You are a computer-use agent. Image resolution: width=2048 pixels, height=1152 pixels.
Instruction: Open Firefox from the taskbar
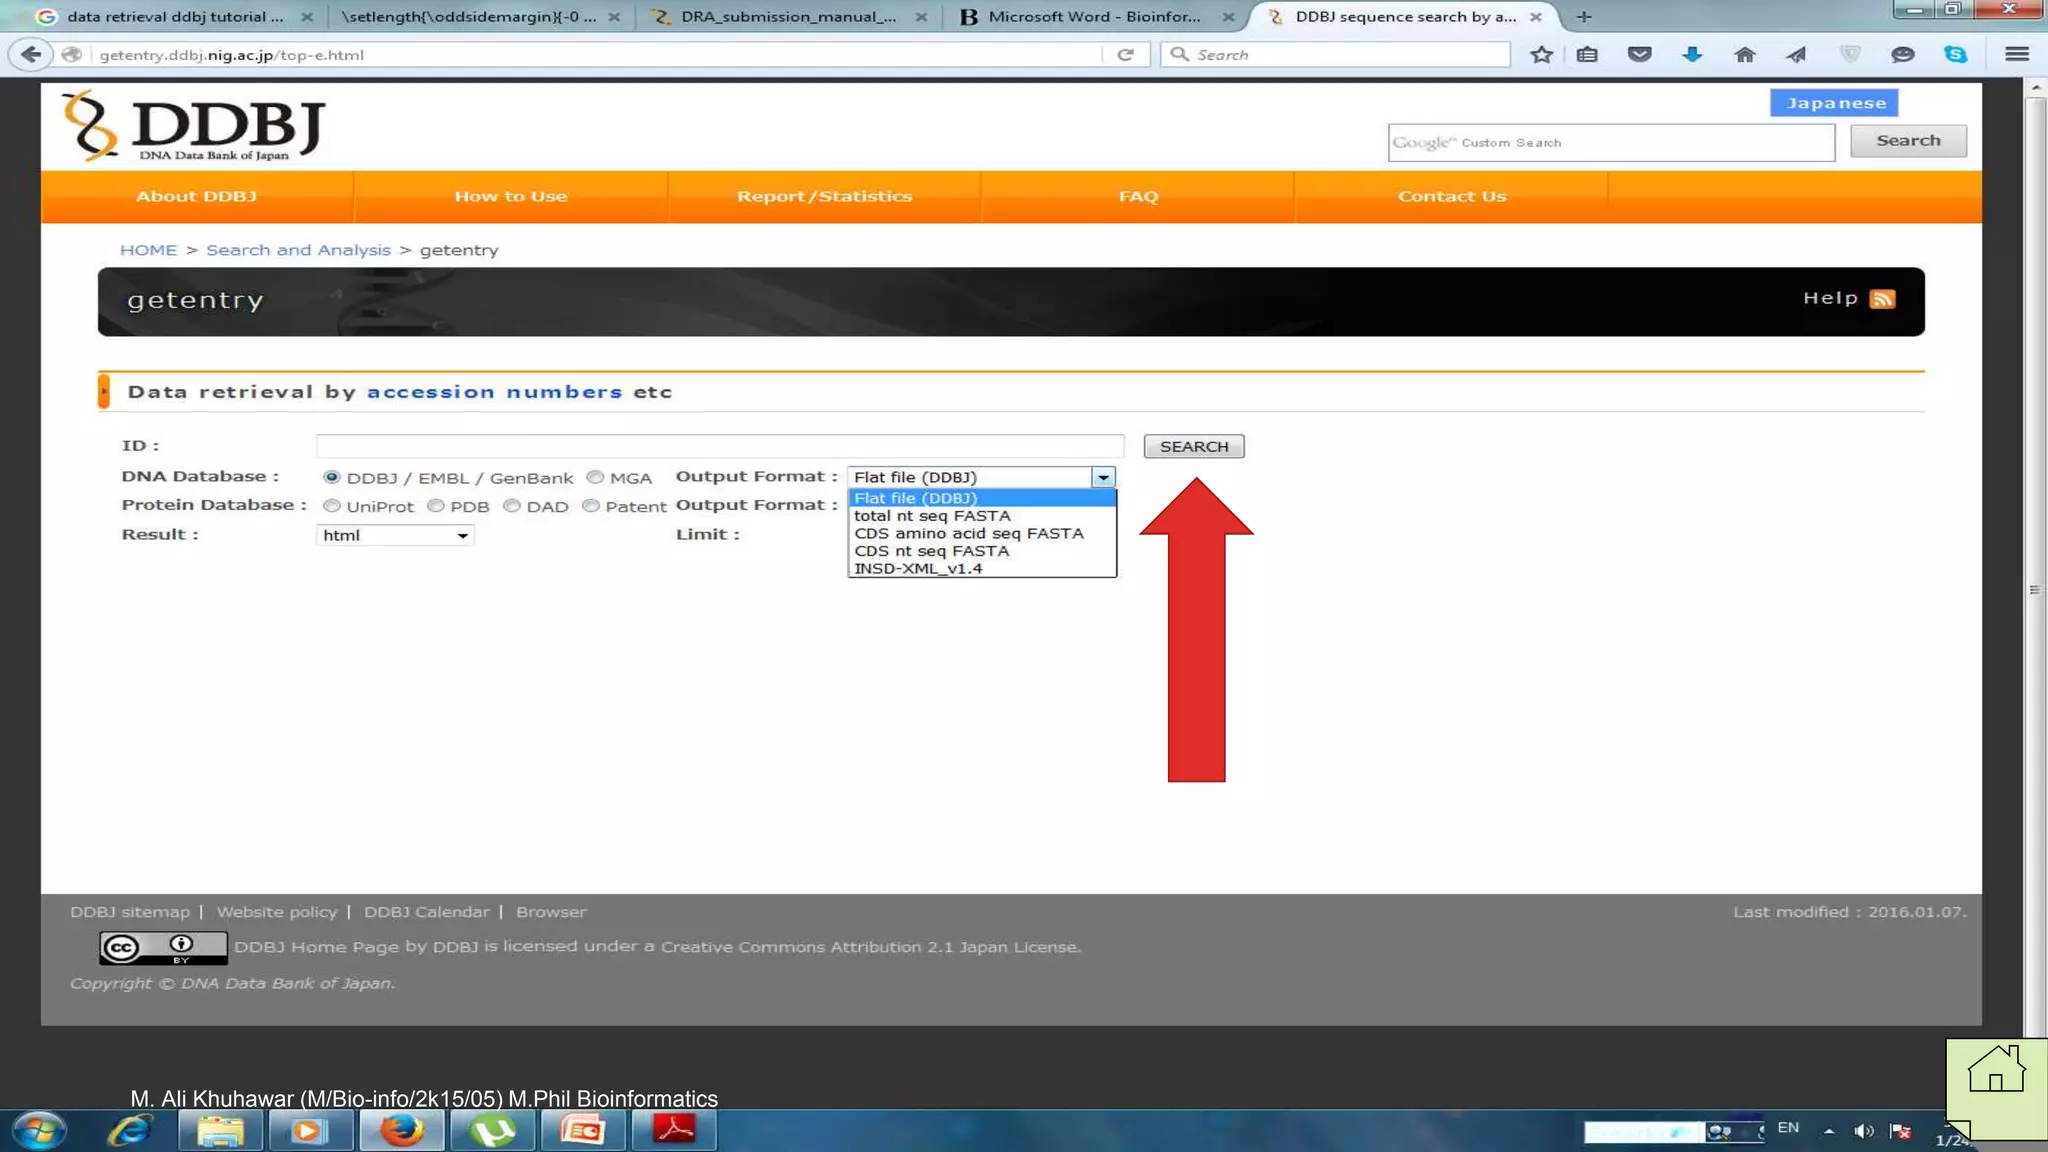[x=401, y=1131]
